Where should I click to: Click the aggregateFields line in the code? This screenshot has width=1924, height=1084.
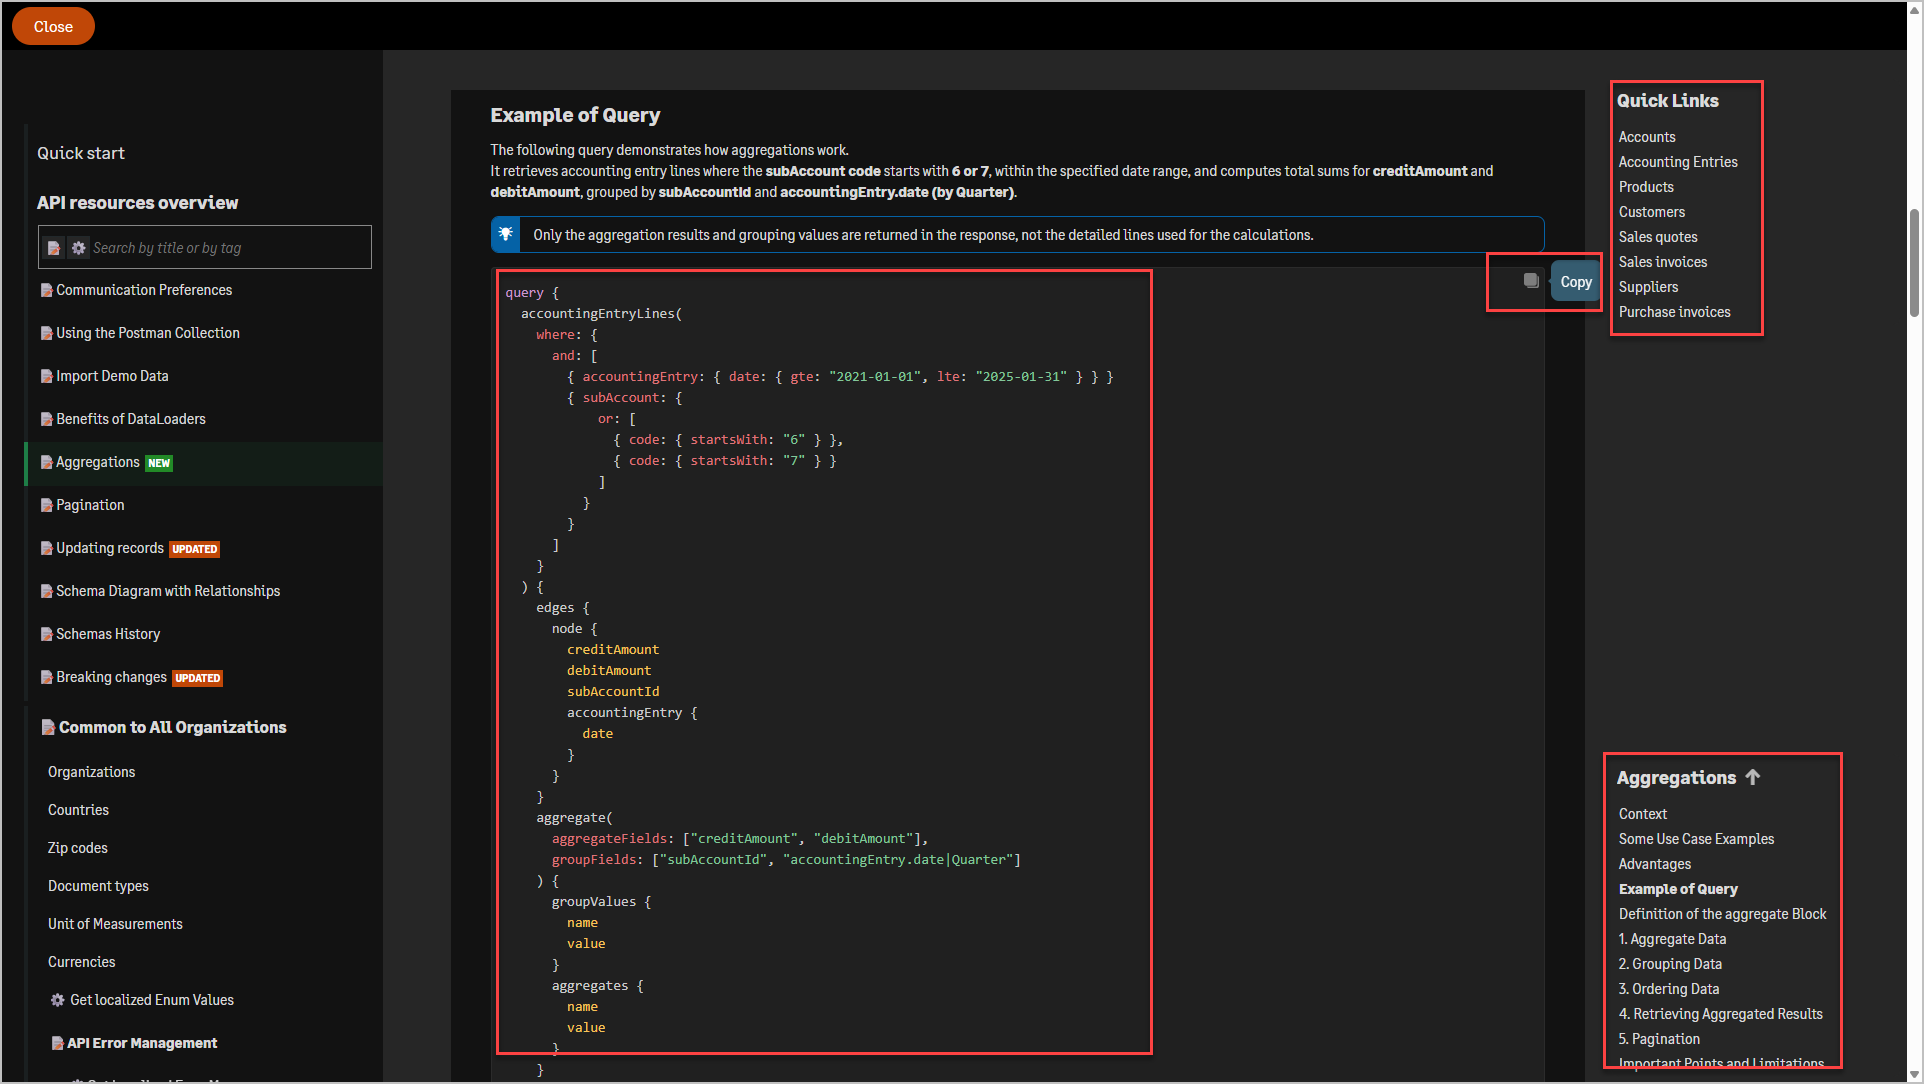pos(740,838)
